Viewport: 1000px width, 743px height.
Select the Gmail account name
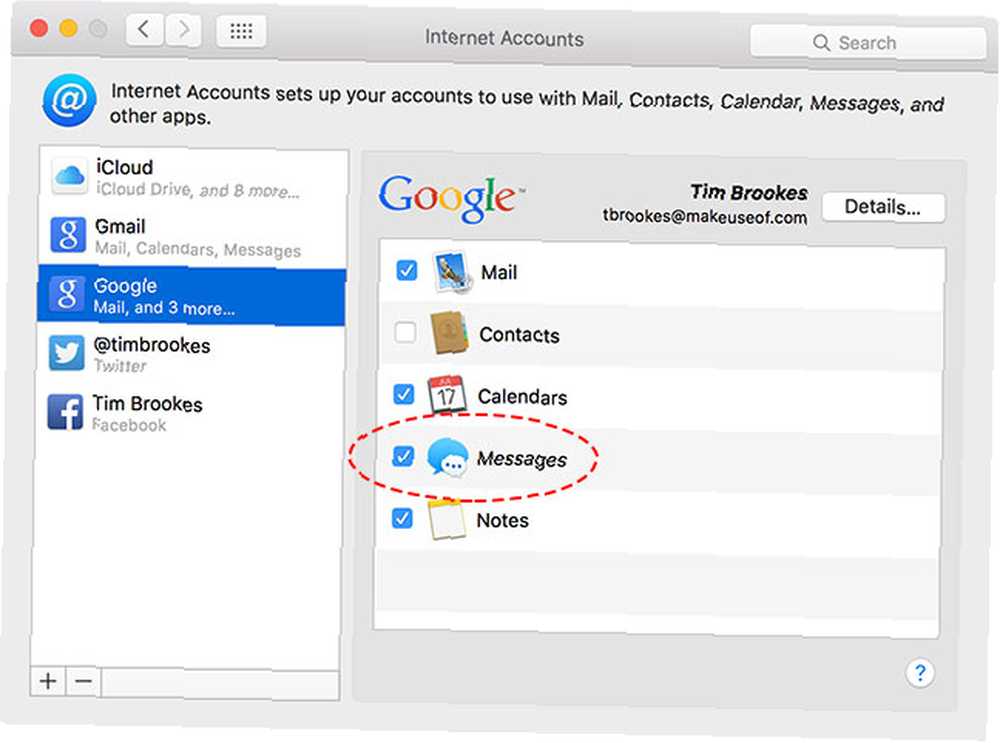pos(120,226)
